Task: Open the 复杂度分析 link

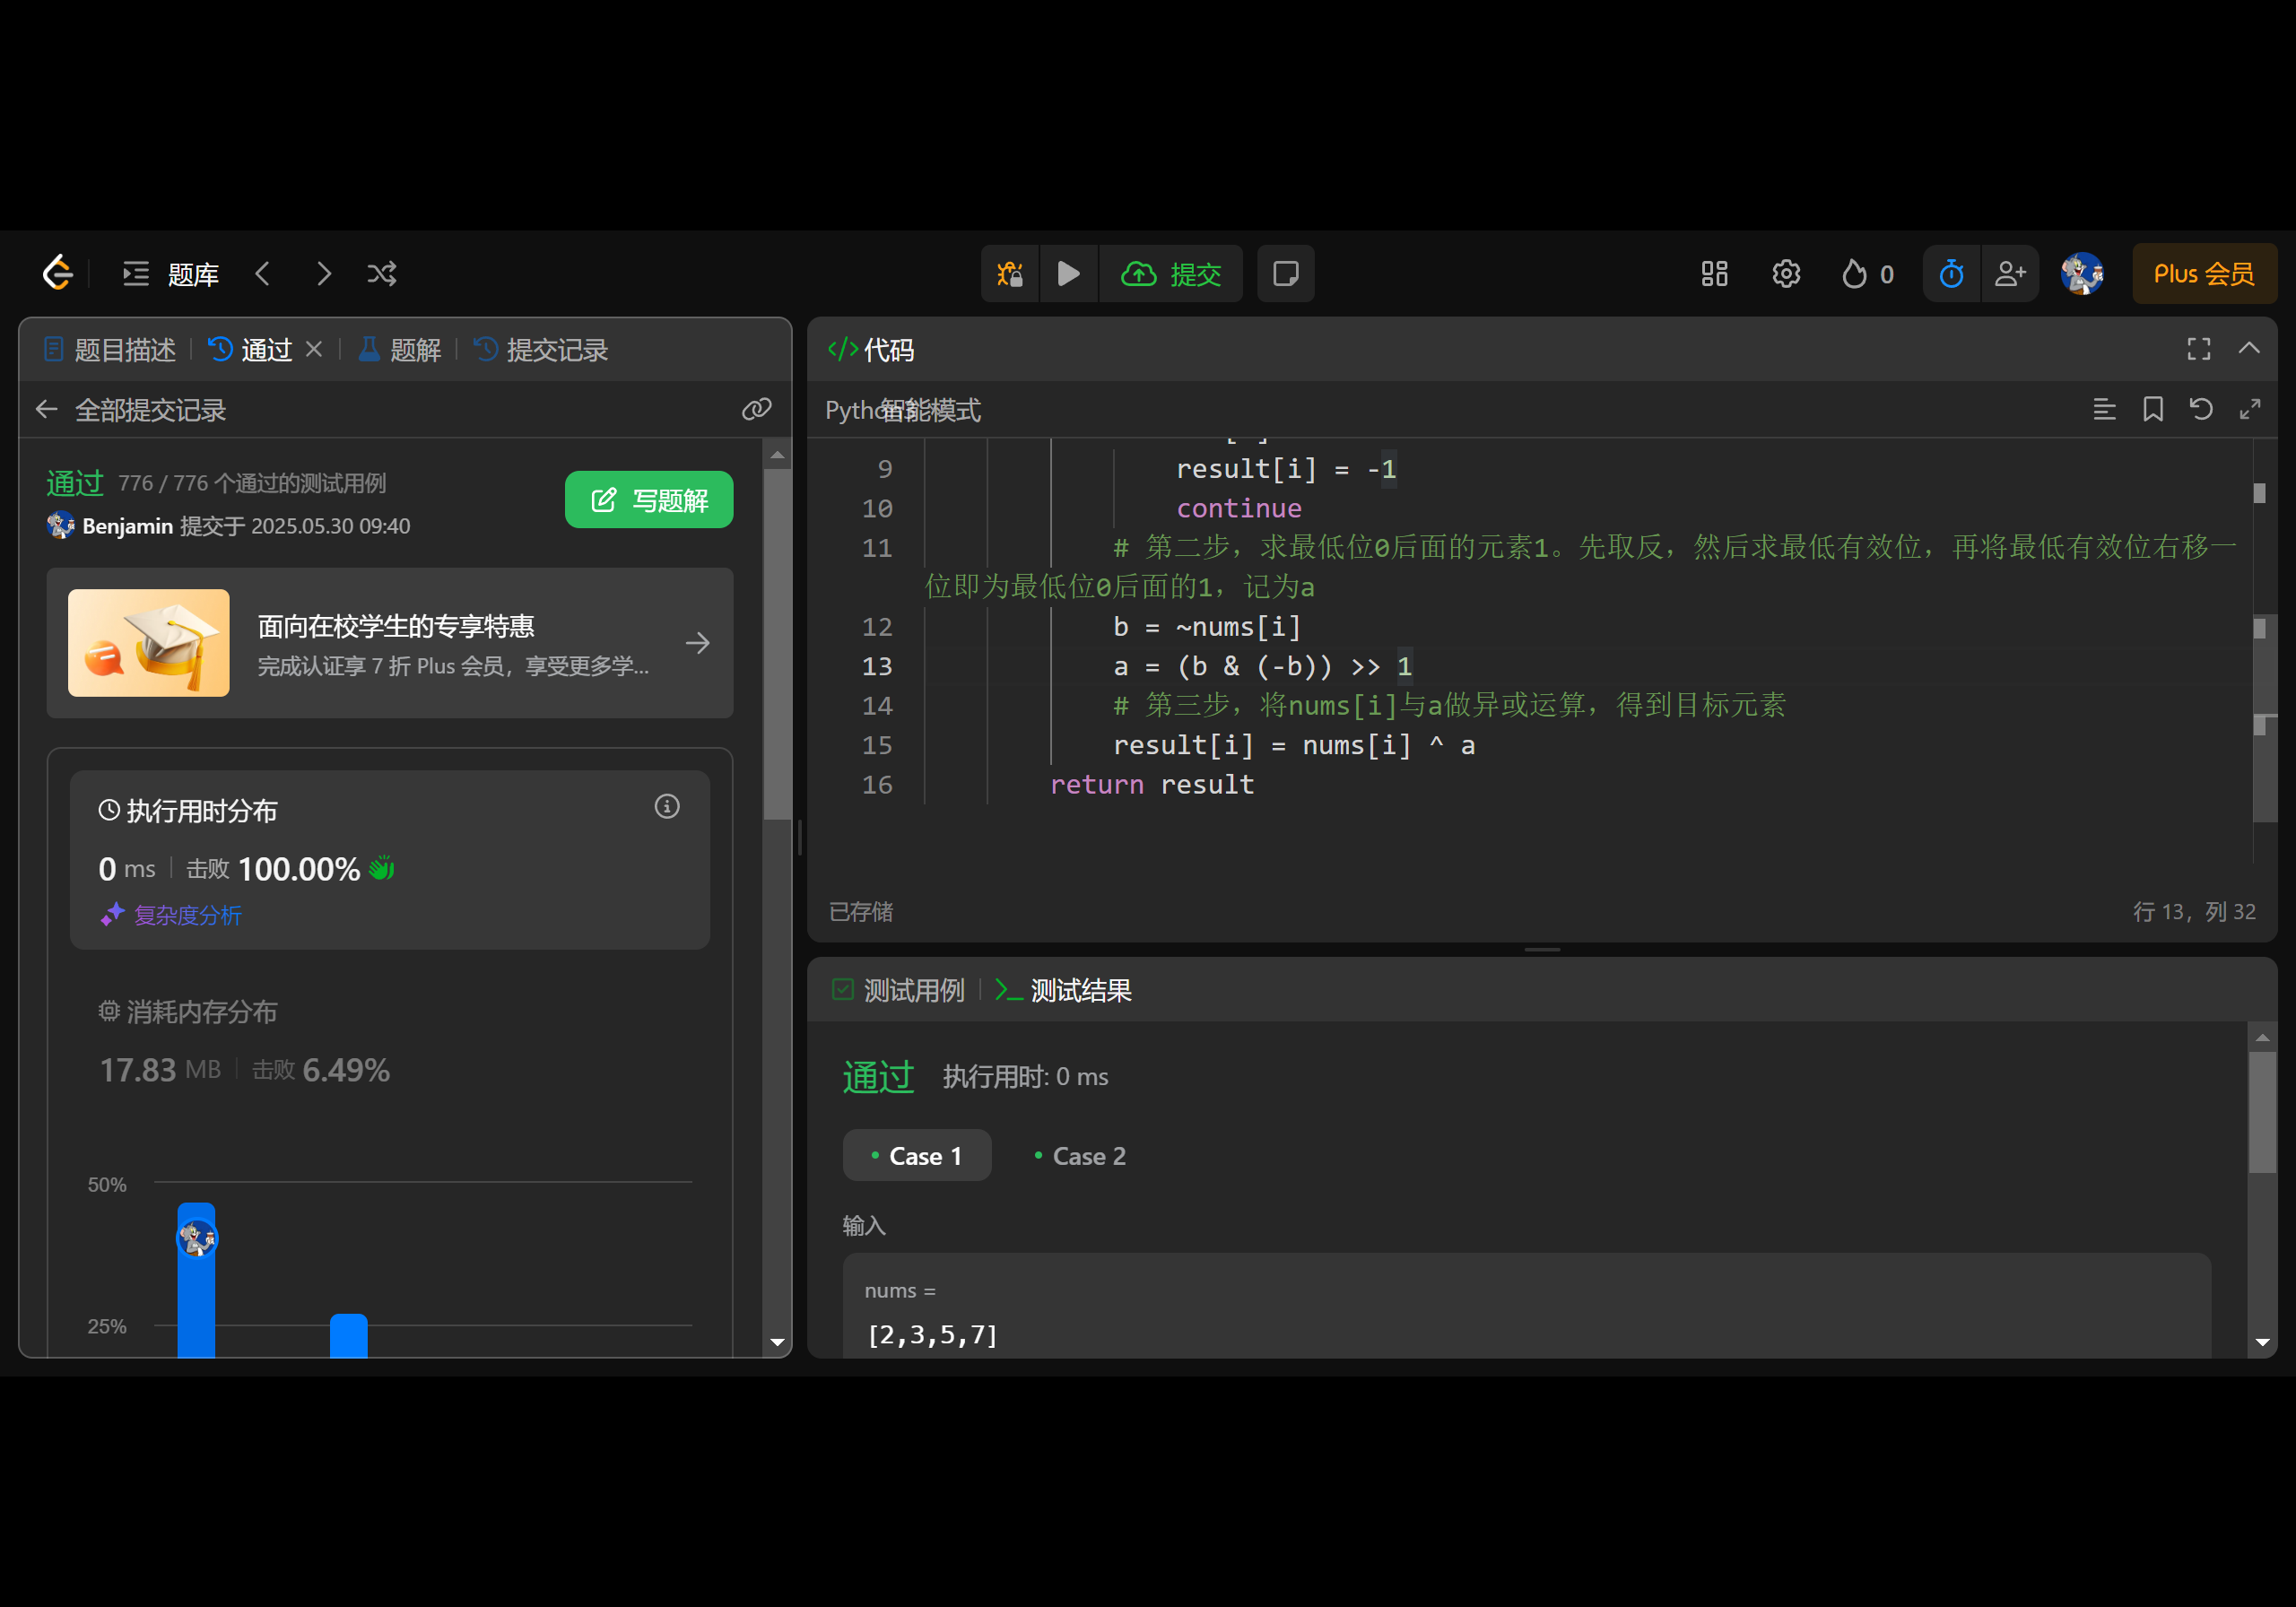Action: click(187, 915)
